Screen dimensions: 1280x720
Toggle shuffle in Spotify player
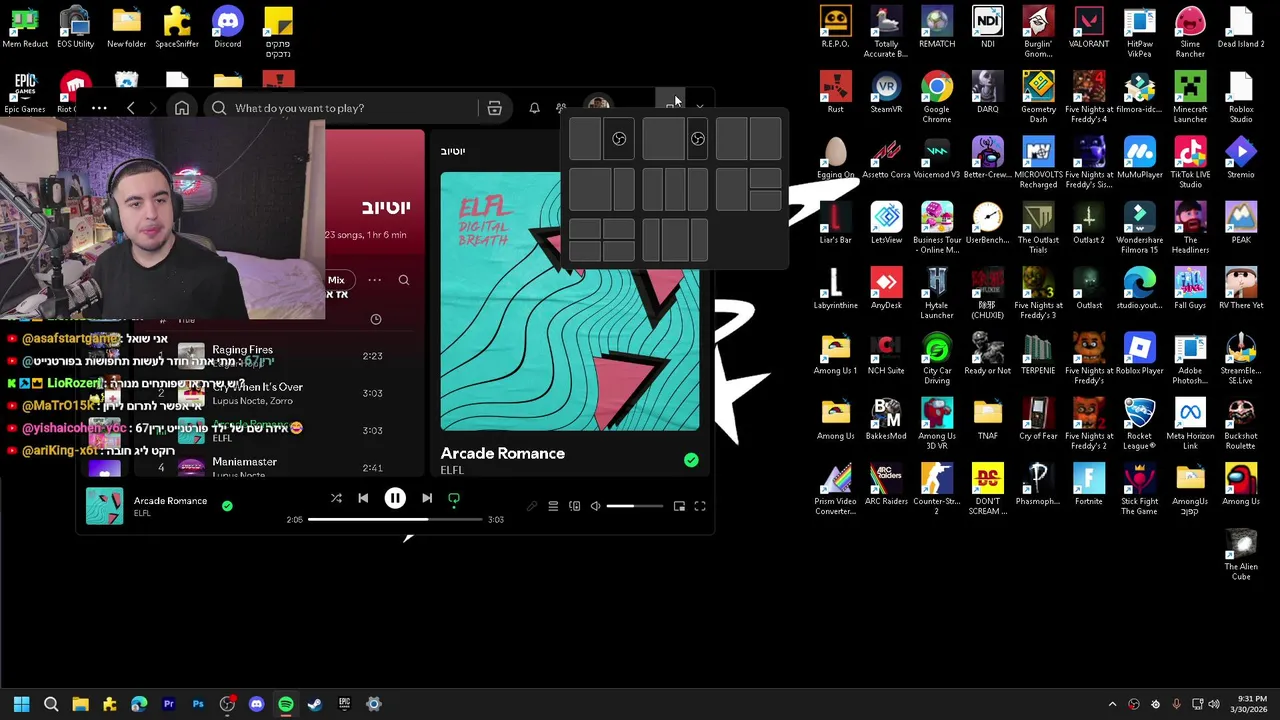pos(336,498)
